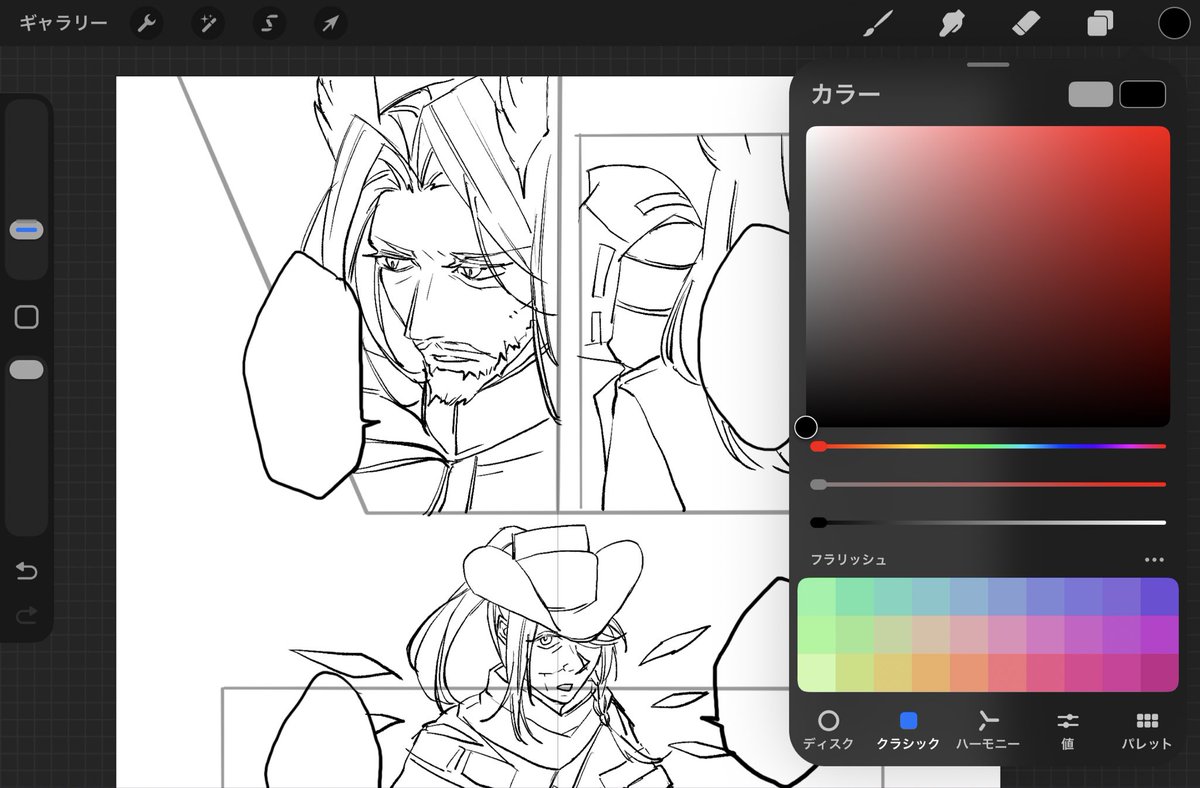1200x788 pixels.
Task: Redo with the redo arrow on sidebar
Action: (27, 613)
